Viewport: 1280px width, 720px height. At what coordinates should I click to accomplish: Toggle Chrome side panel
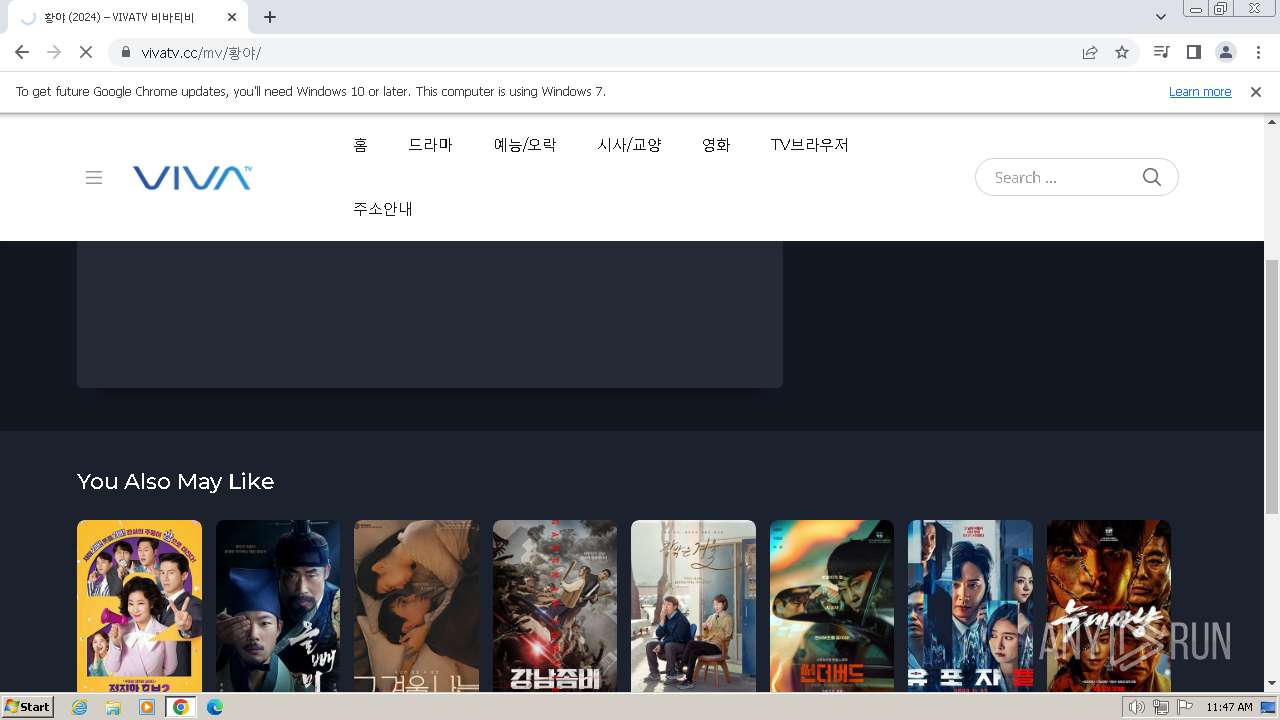[1193, 52]
